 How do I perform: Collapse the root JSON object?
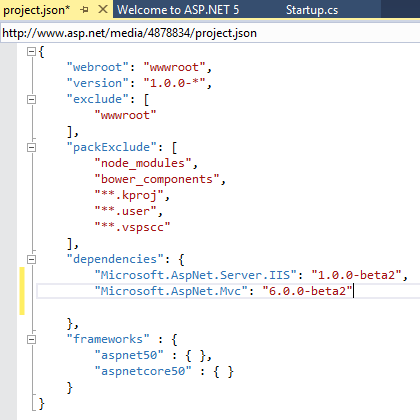(31, 51)
